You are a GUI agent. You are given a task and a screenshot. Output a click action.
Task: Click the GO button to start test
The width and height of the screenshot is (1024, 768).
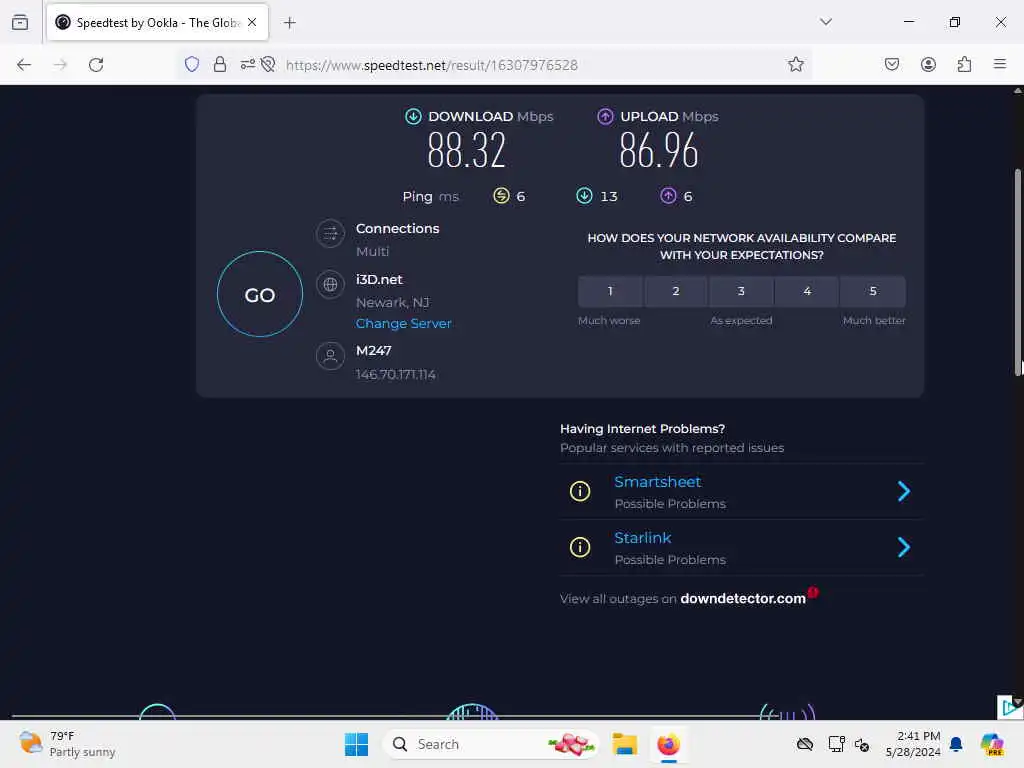click(x=260, y=295)
